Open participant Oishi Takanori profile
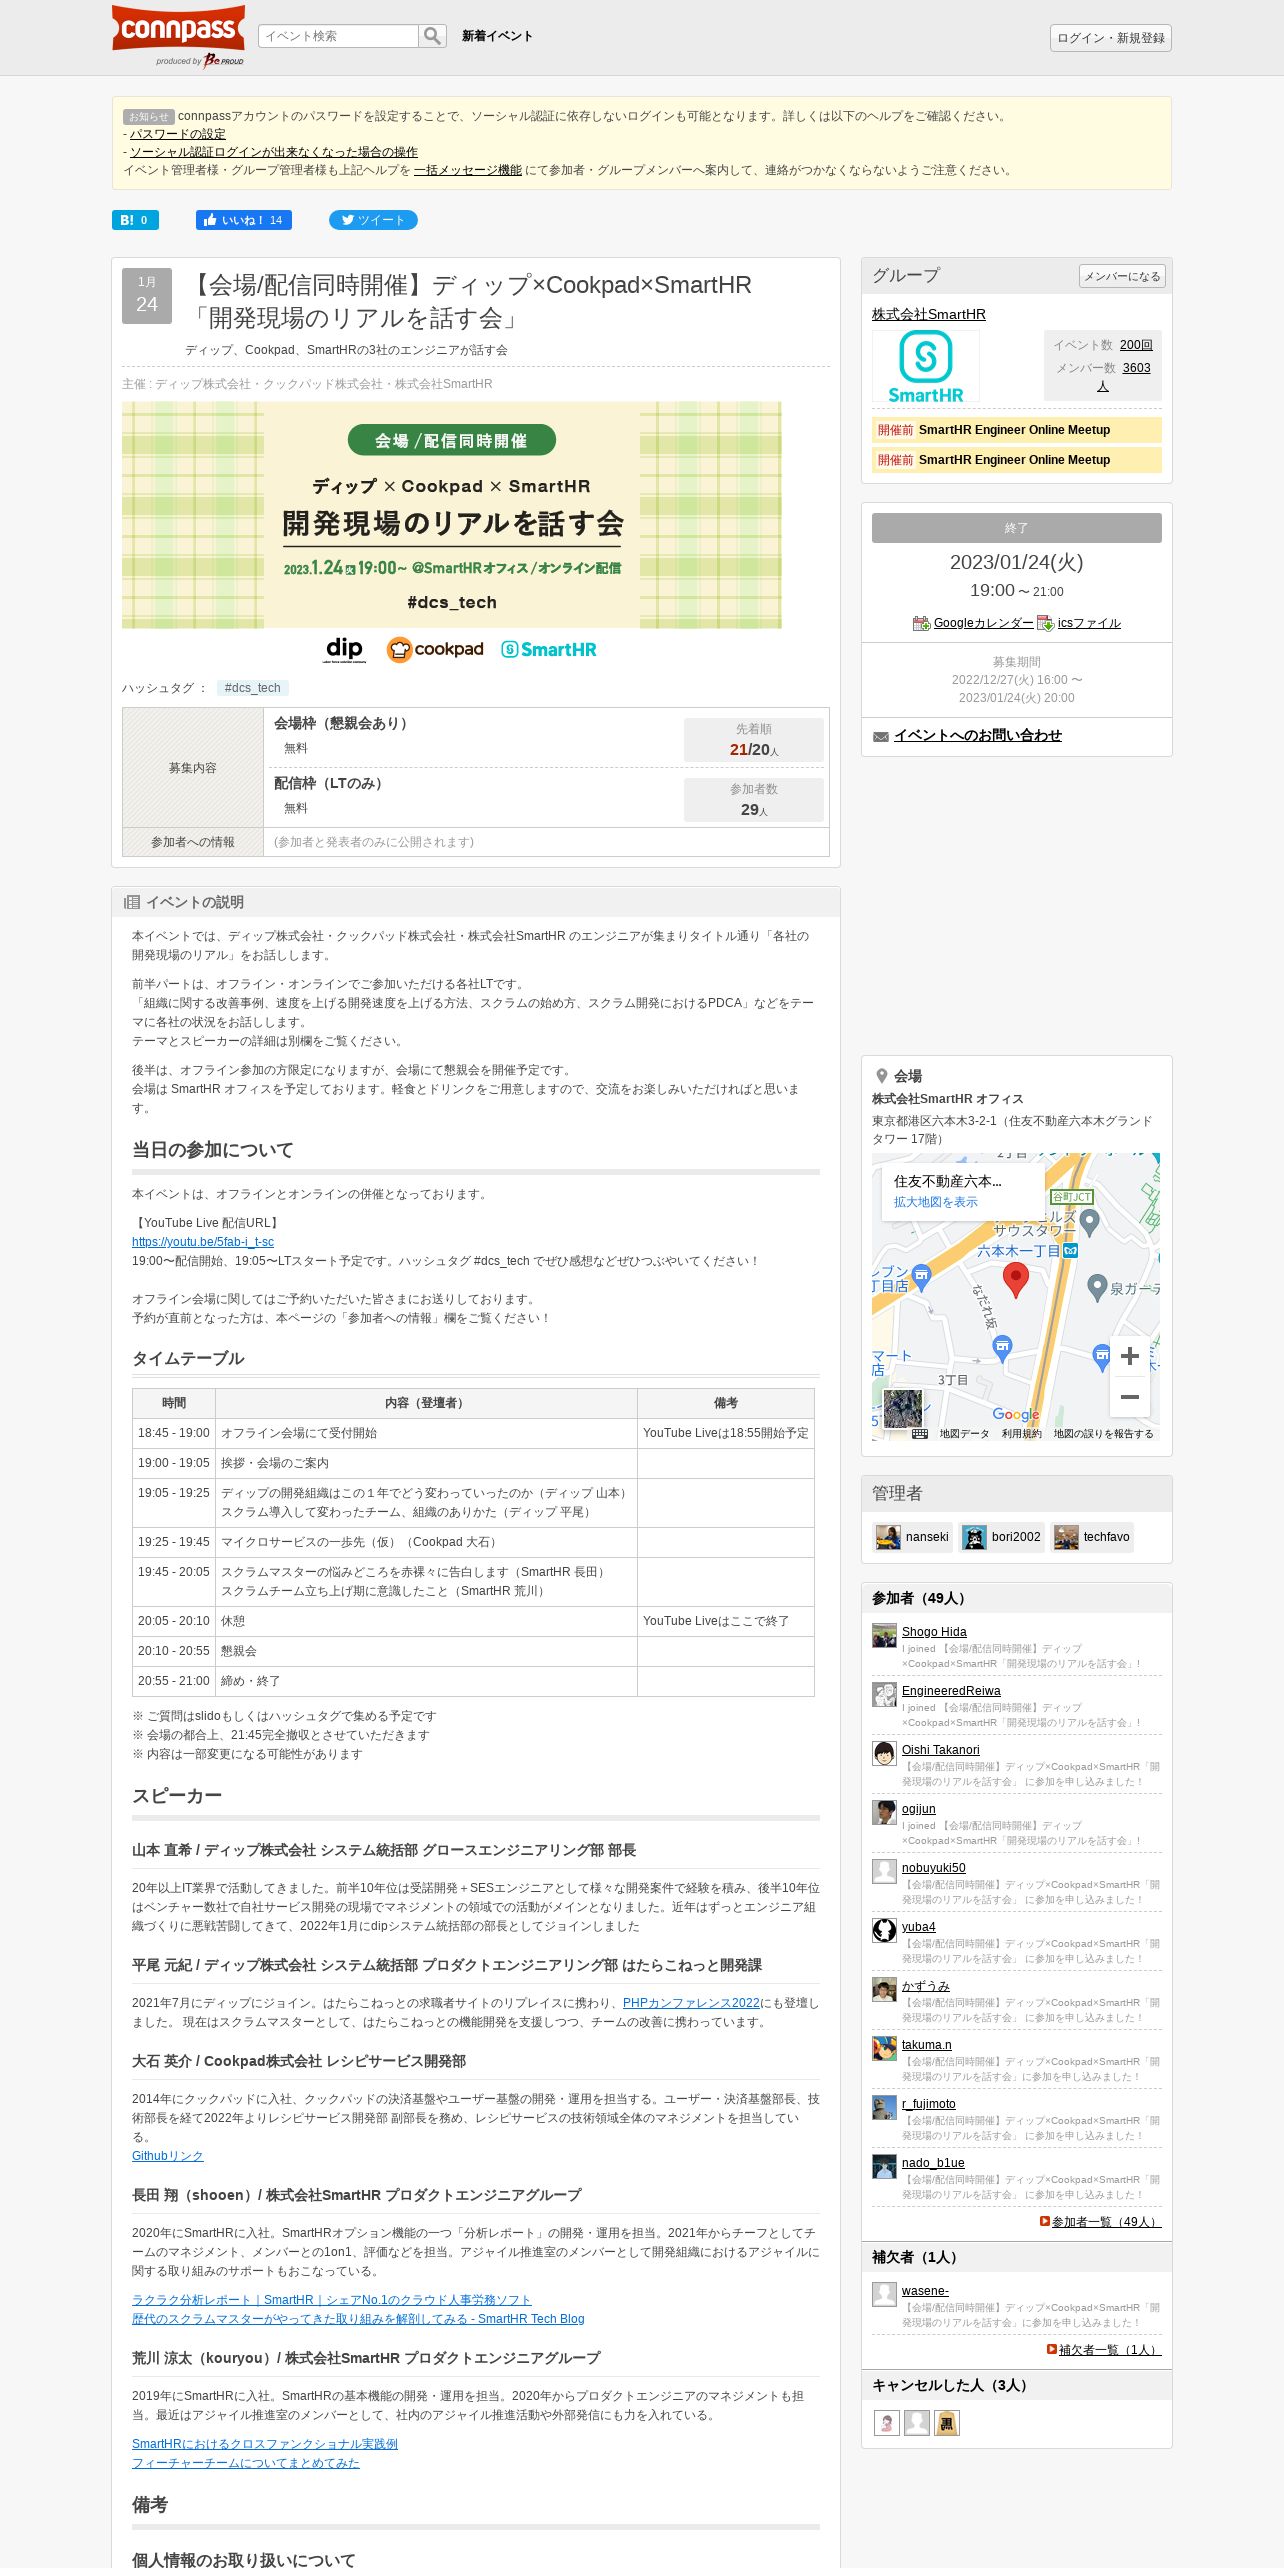Image resolution: width=1284 pixels, height=2568 pixels. tap(940, 1750)
